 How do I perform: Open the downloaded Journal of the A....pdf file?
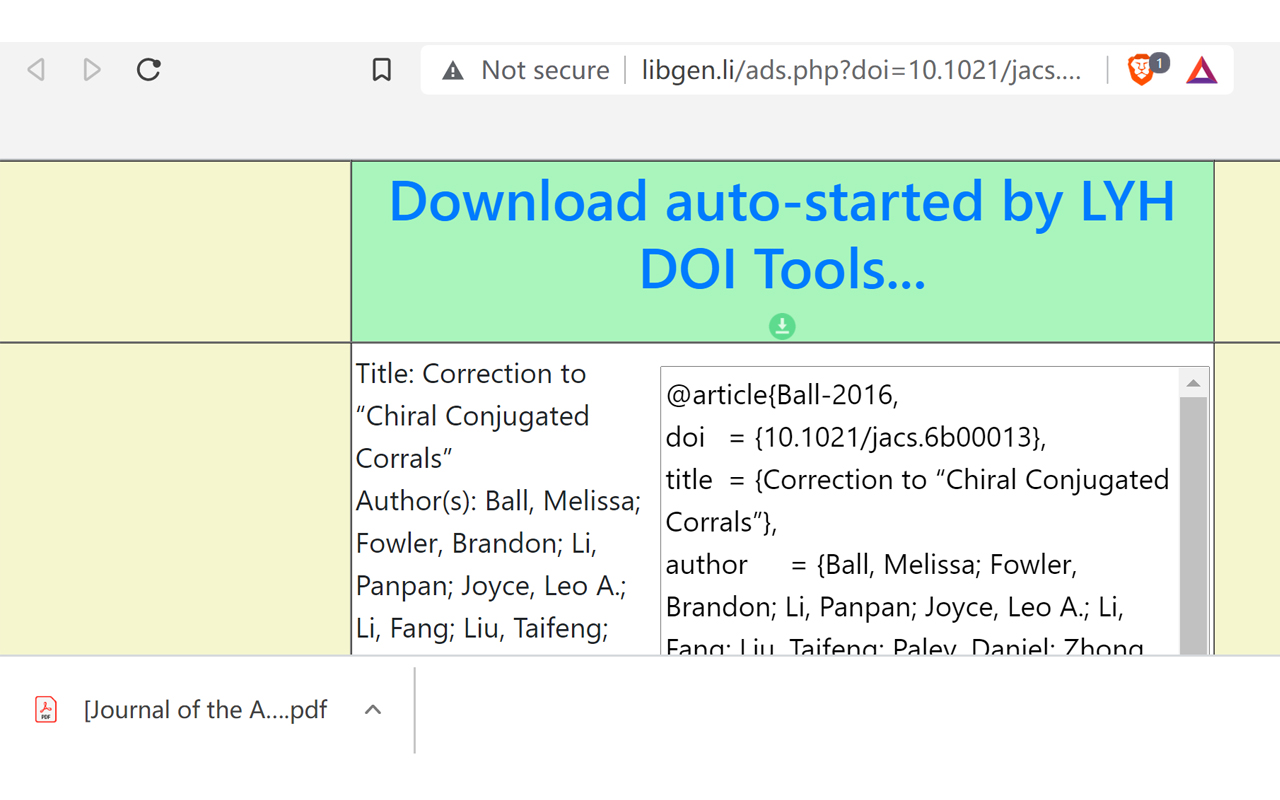205,710
